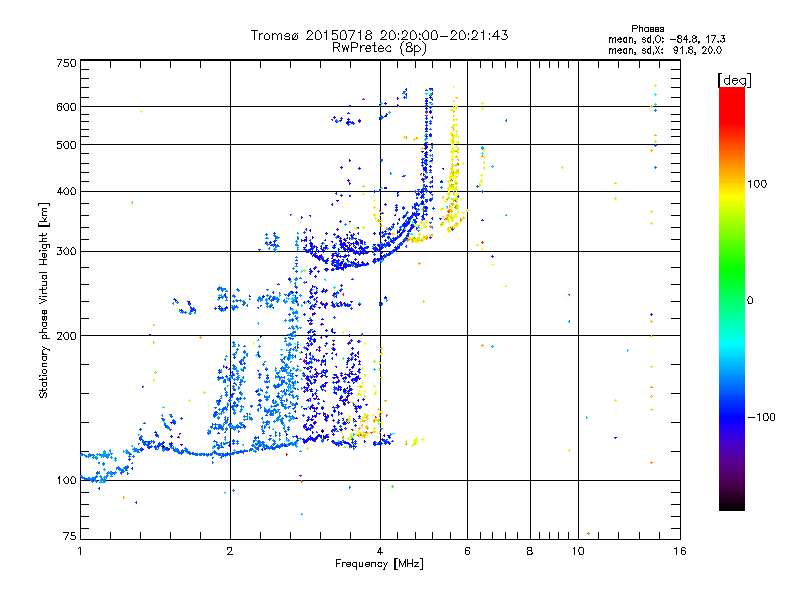Click the colorbar tick label "-100"
Viewport: 800px width, 600px height.
click(x=761, y=417)
